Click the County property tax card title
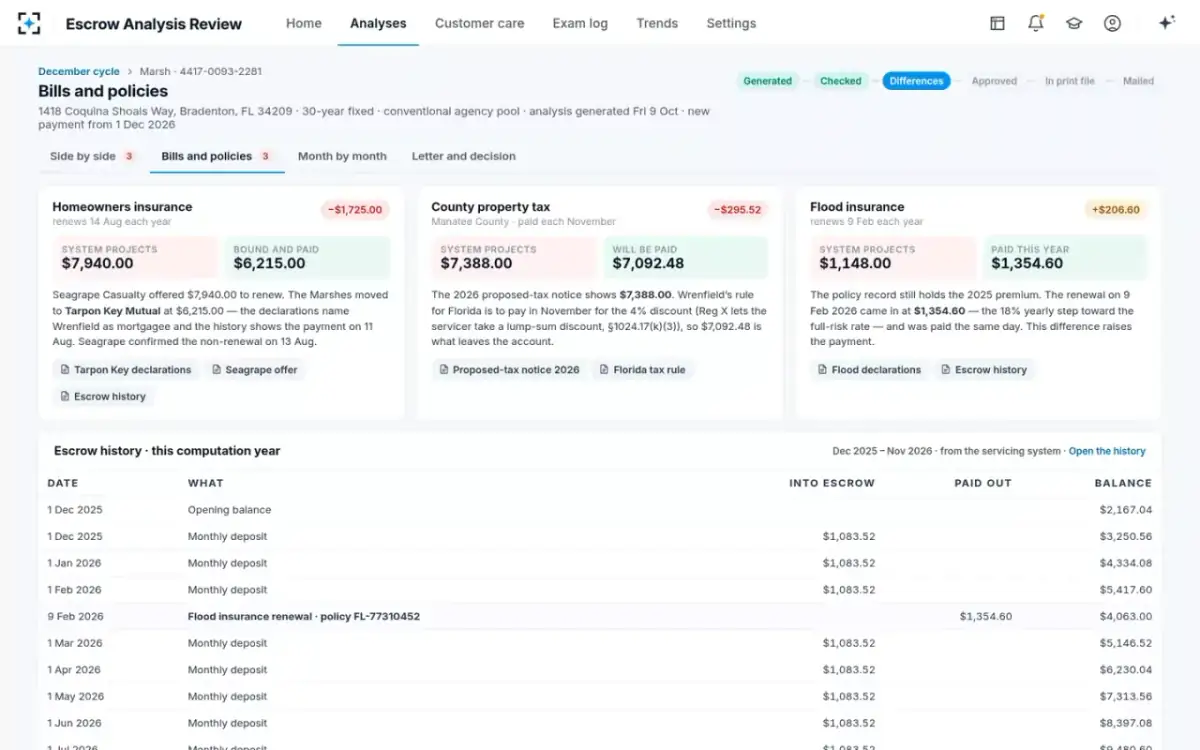Screen dimensions: 1200x750 (x=491, y=207)
